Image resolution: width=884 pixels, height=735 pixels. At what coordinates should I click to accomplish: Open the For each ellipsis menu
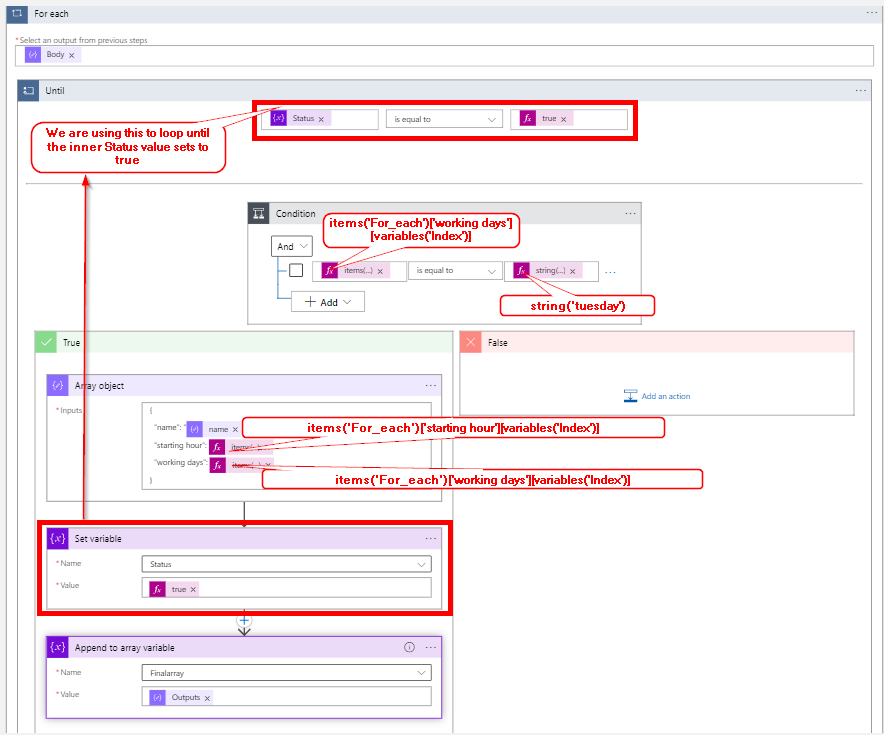871,13
